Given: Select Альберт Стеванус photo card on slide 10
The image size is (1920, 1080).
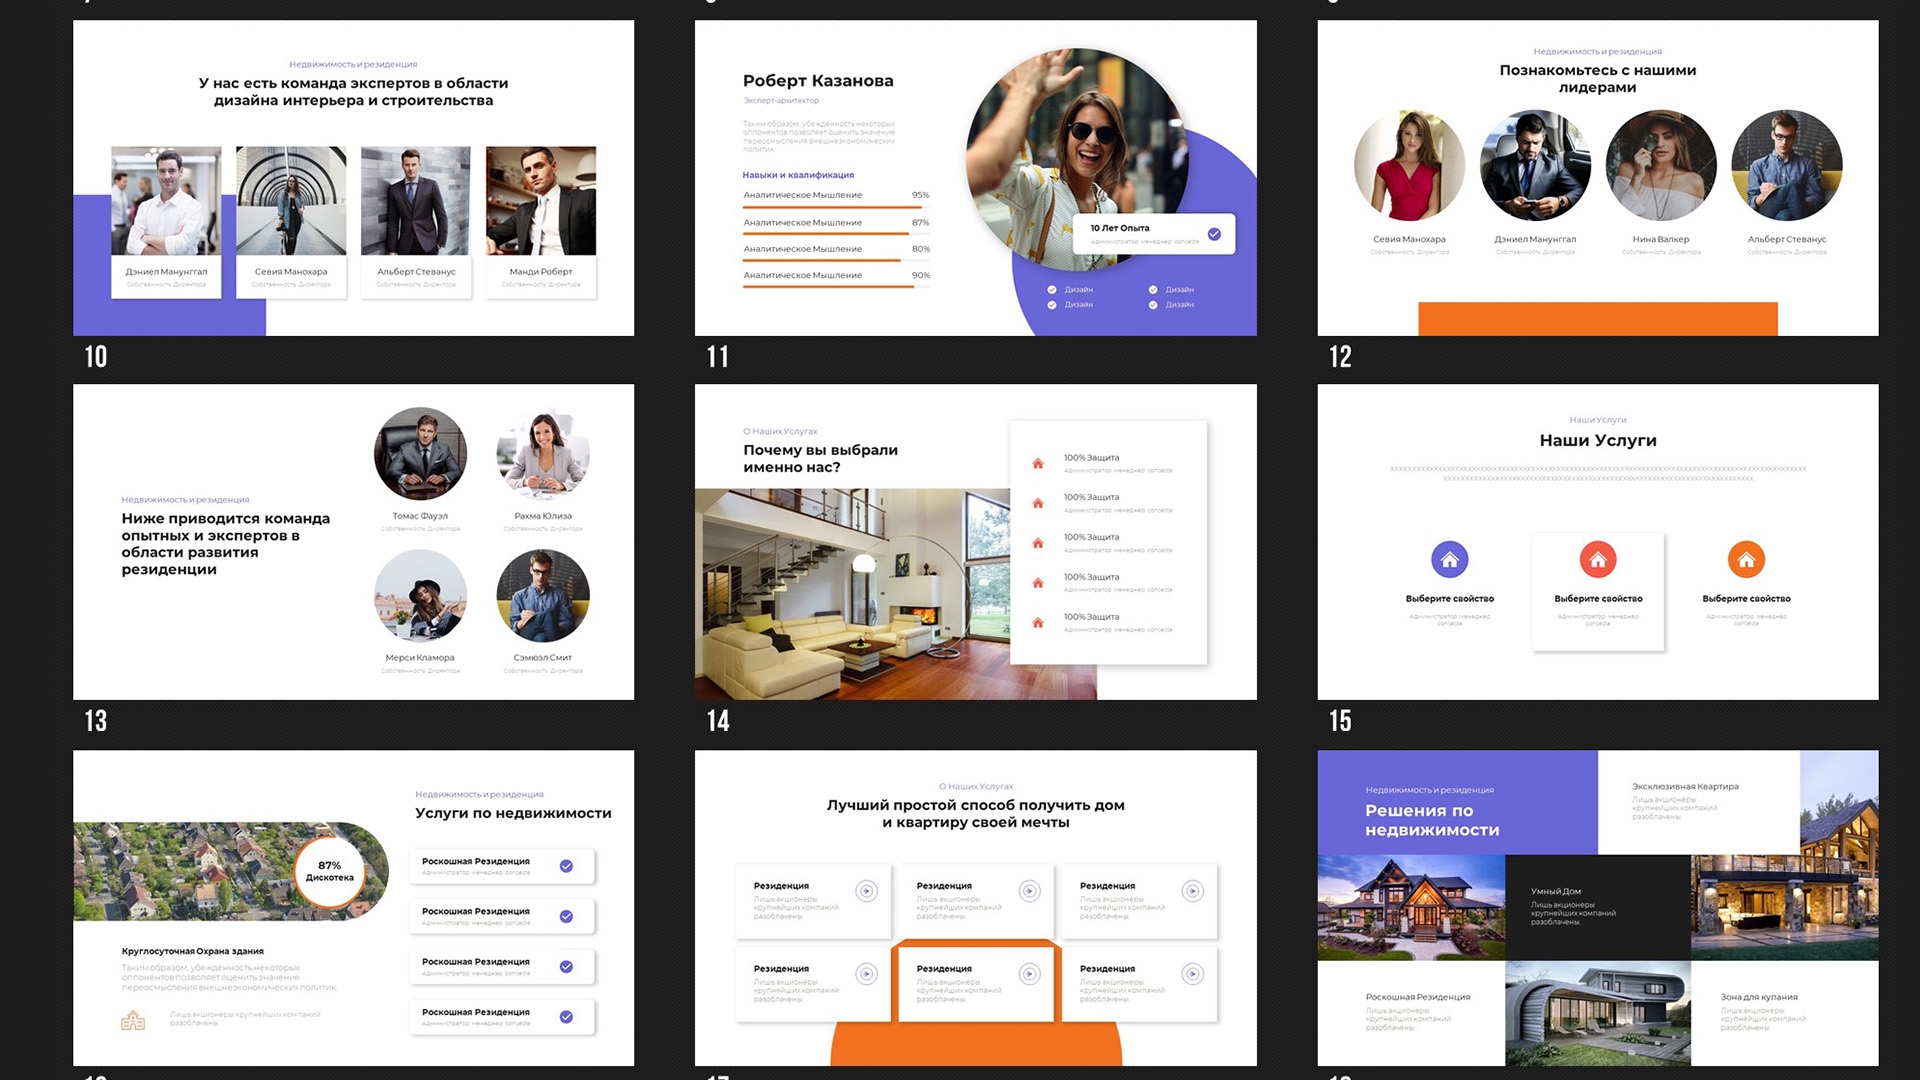Looking at the screenshot, I should 416,222.
